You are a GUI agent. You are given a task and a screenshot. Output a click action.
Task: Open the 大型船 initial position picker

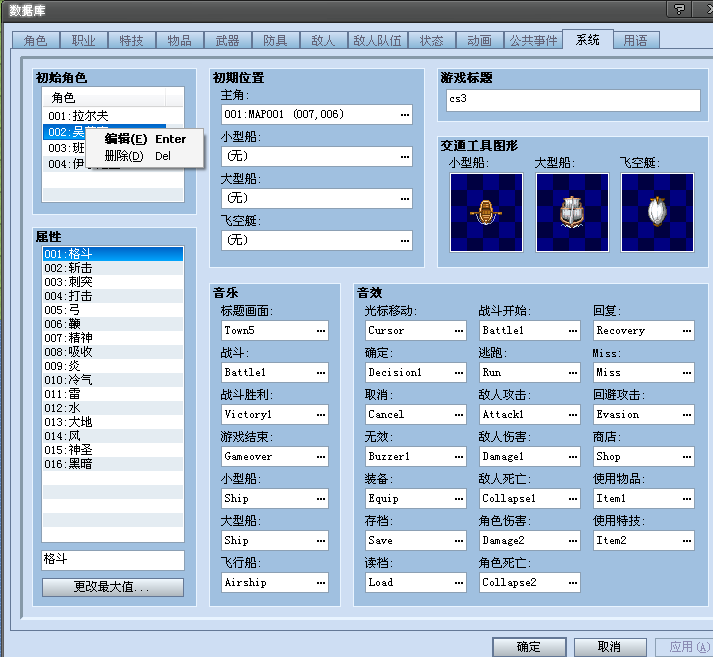405,198
